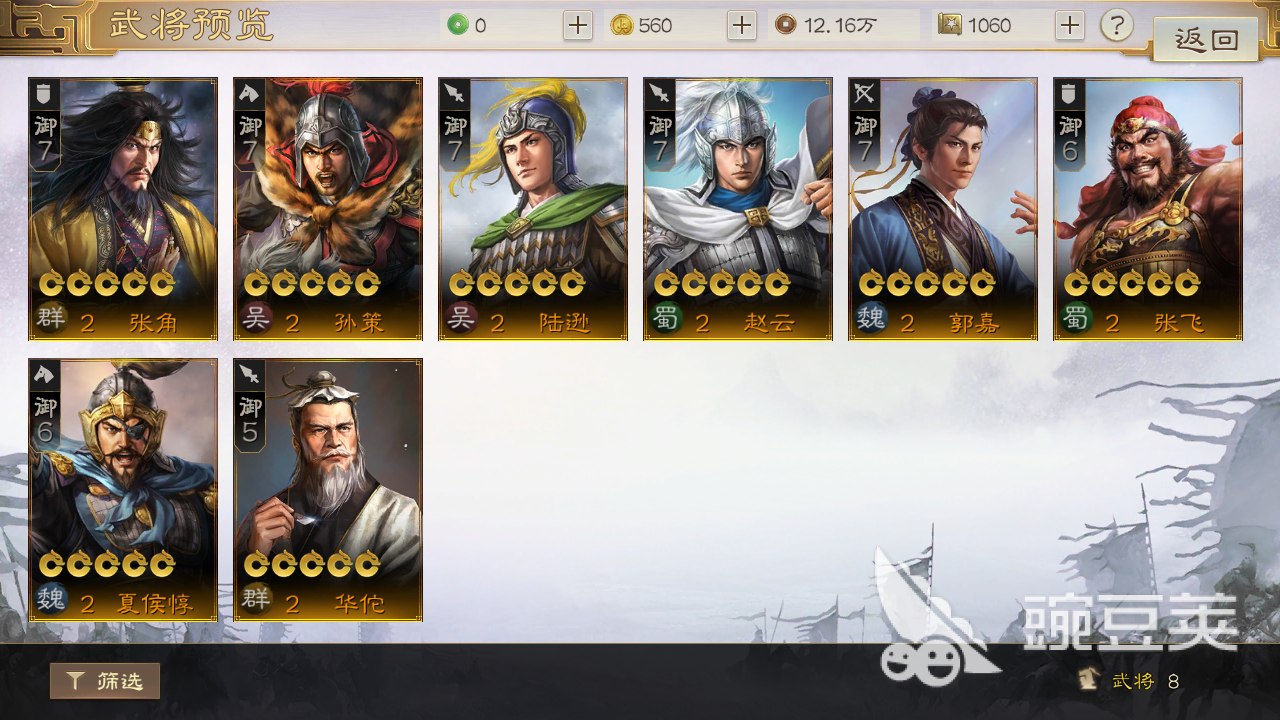This screenshot has height=720, width=1280.
Task: Click the shield troop icon on 张角 card
Action: tap(43, 94)
